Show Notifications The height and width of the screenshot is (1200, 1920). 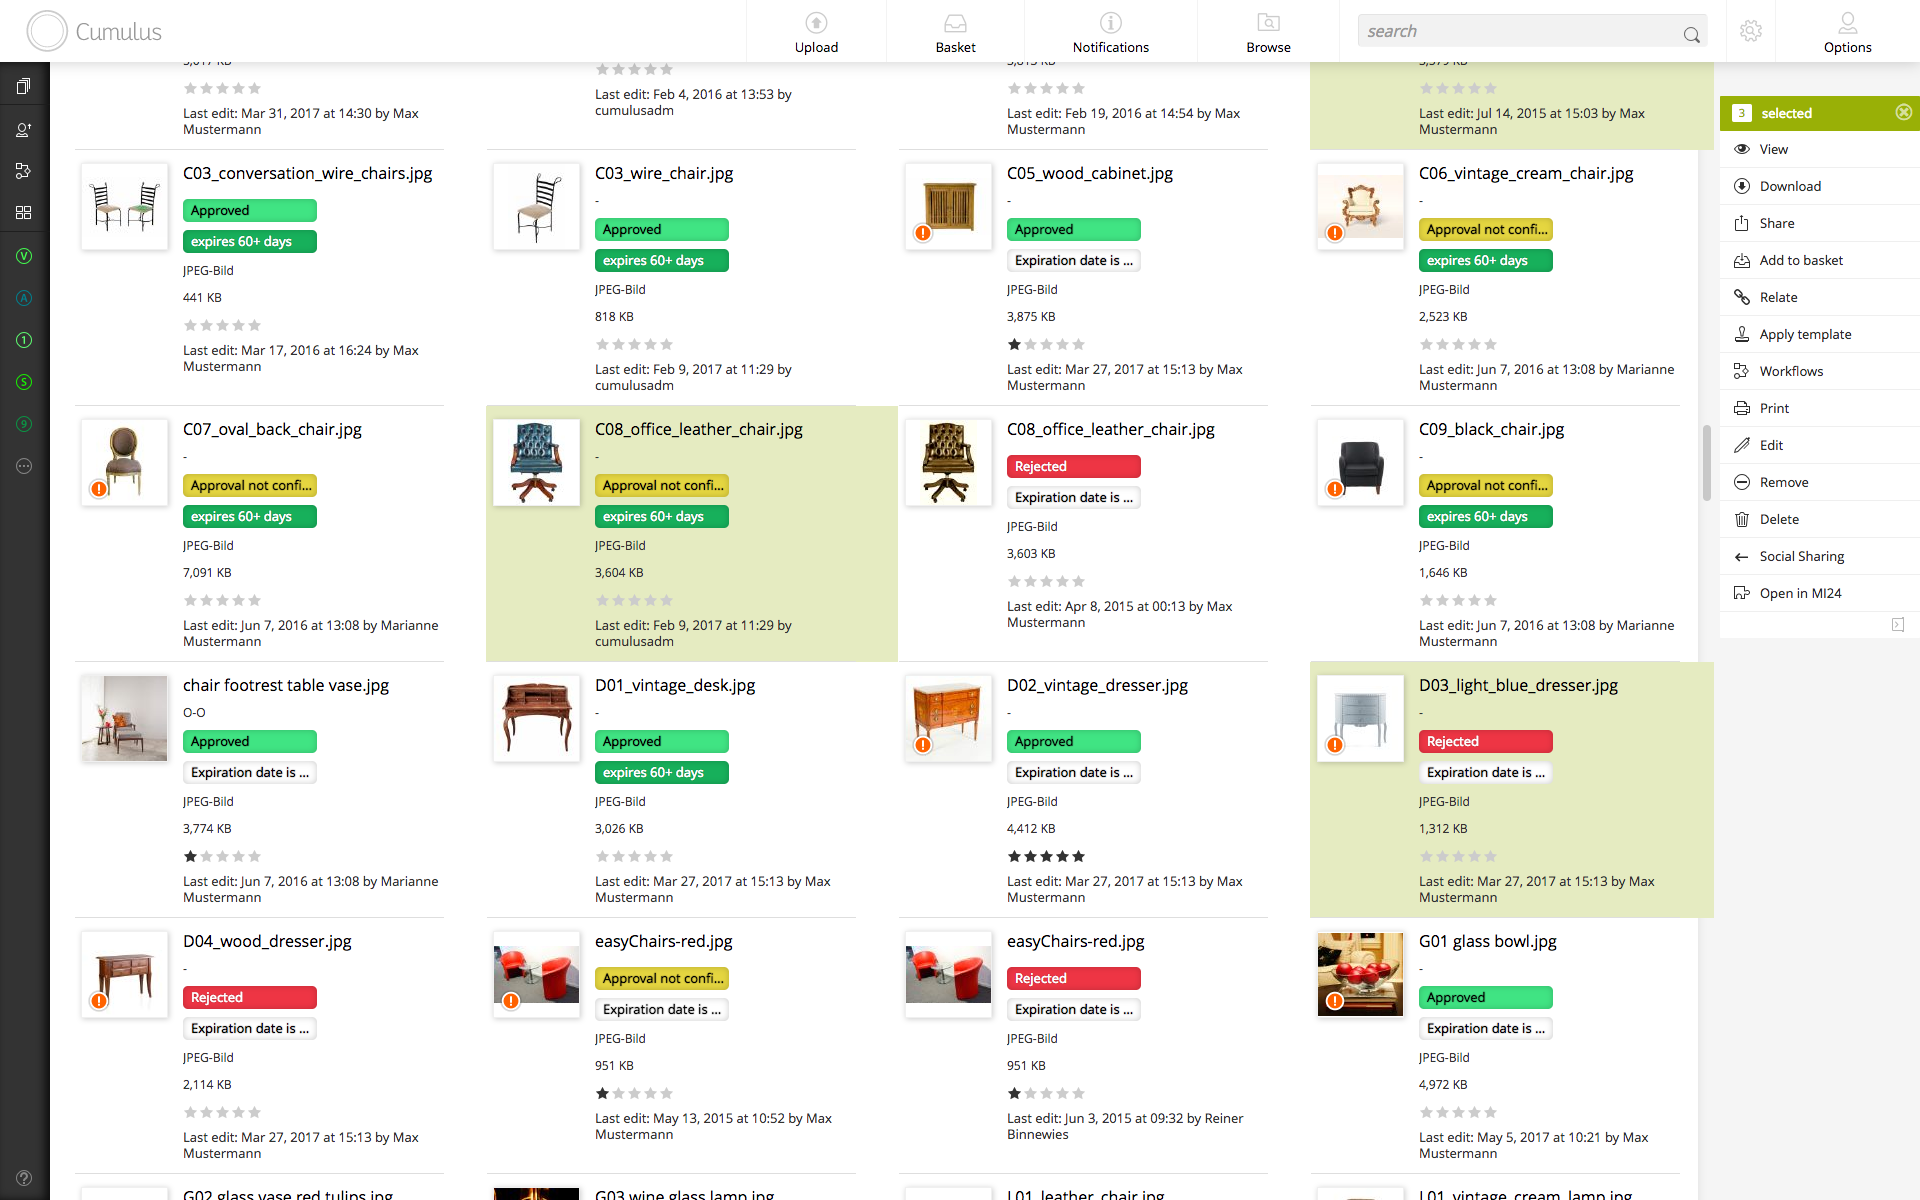pos(1110,32)
